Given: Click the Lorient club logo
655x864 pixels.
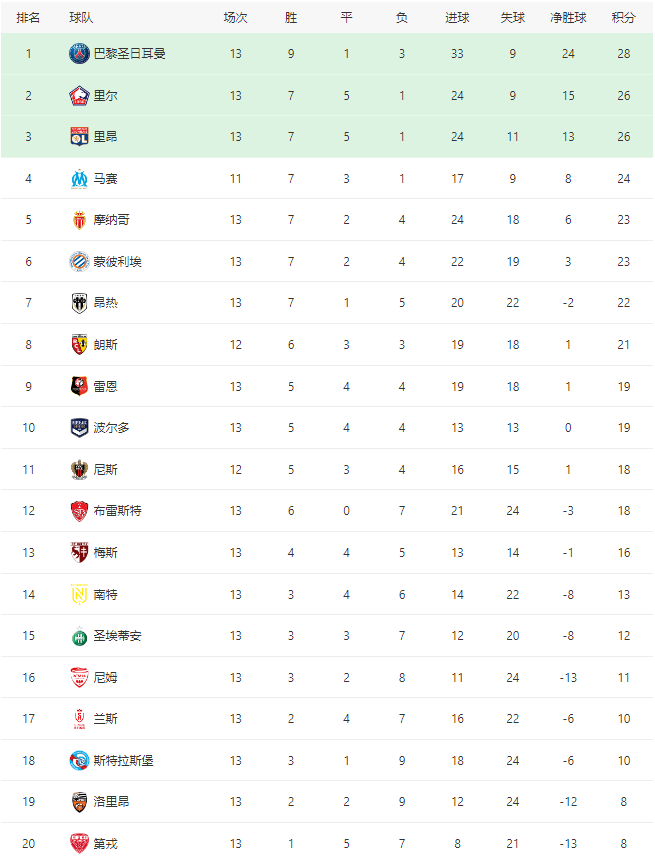Looking at the screenshot, I should click(79, 801).
